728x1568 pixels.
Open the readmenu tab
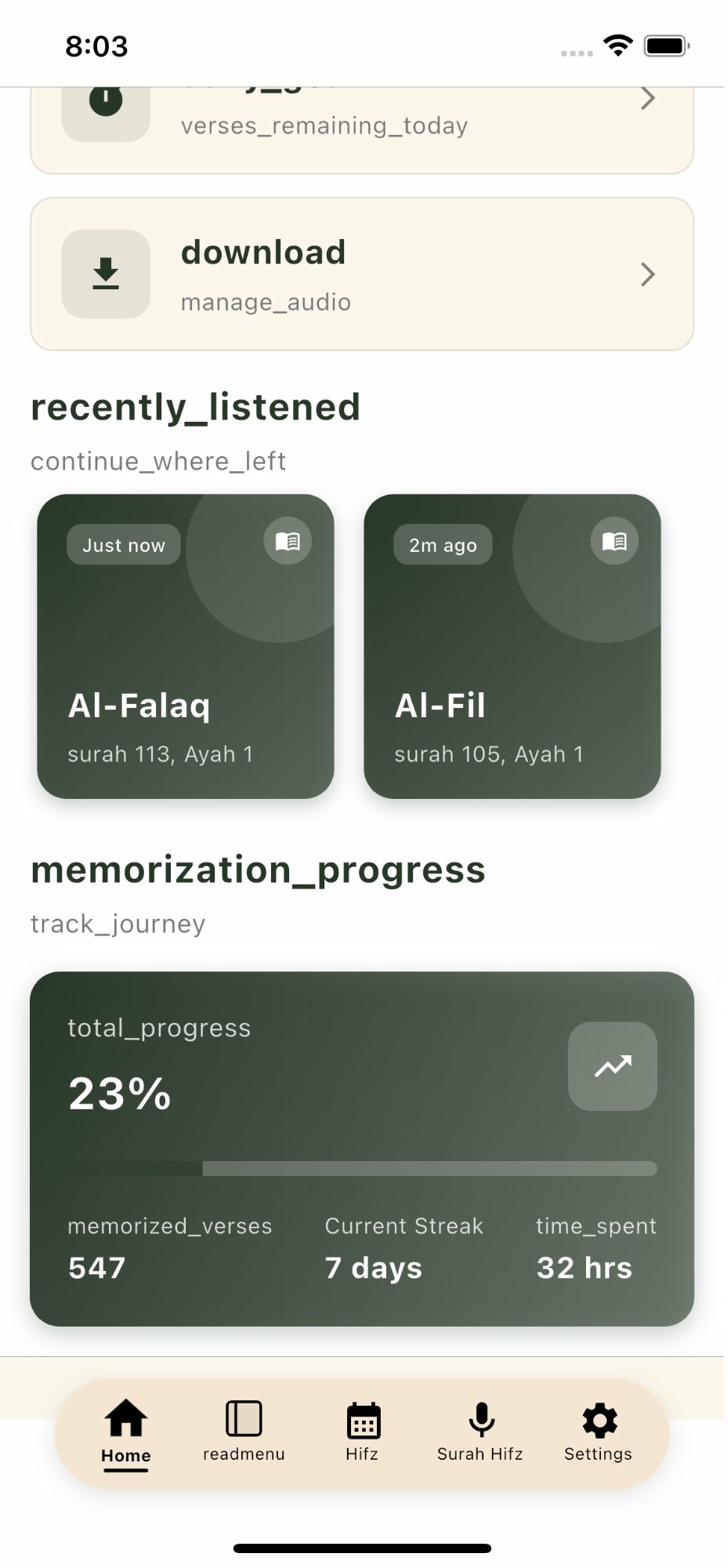click(x=244, y=1432)
